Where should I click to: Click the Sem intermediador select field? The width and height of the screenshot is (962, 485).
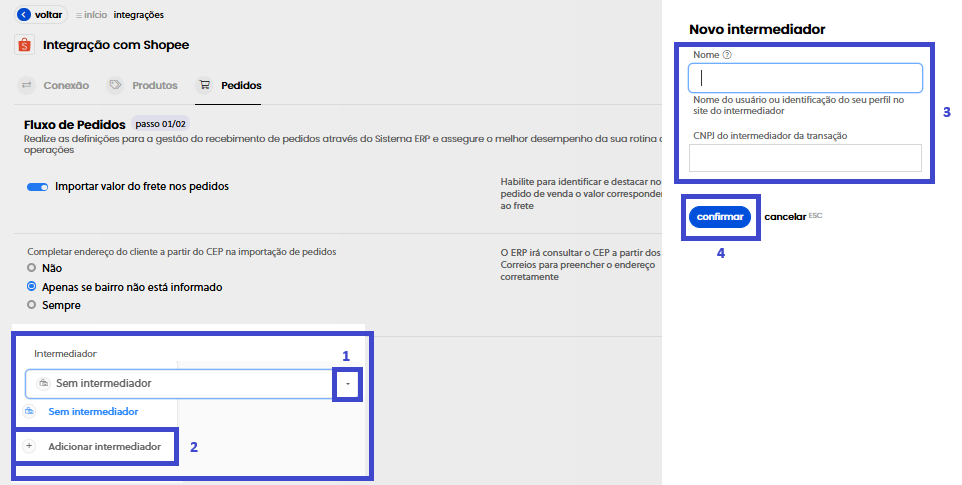(x=179, y=384)
